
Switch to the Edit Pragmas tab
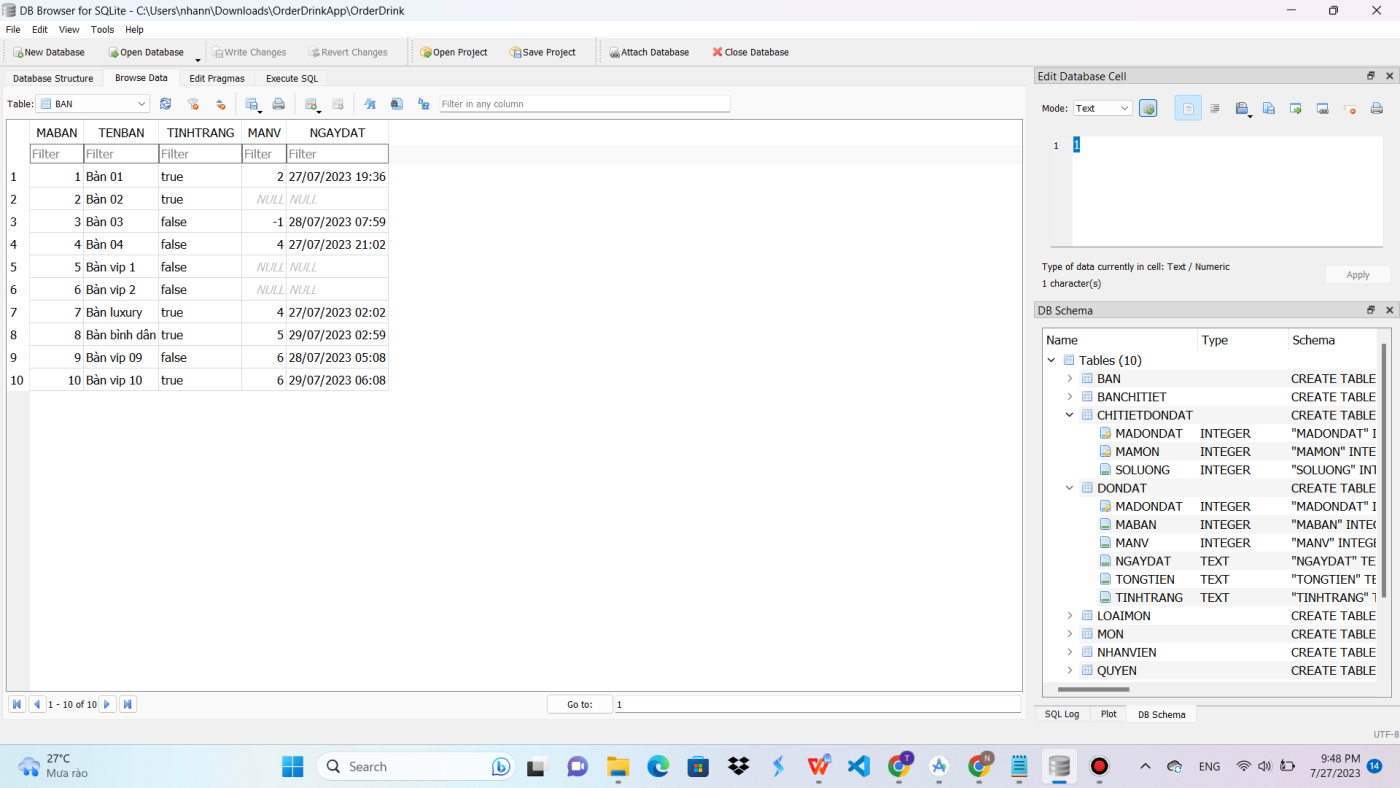[217, 78]
